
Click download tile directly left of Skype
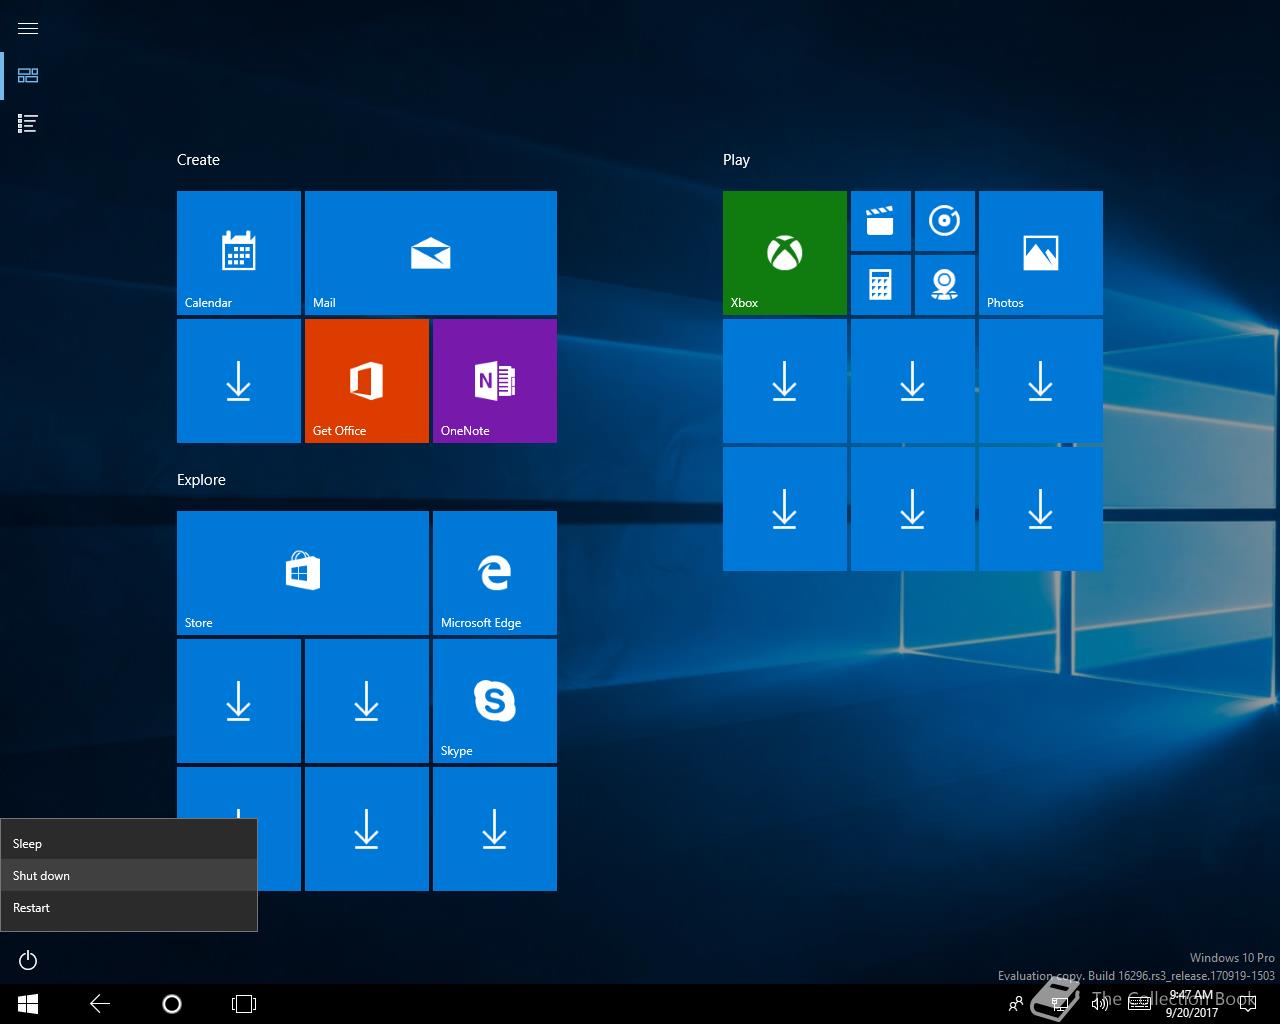point(367,701)
